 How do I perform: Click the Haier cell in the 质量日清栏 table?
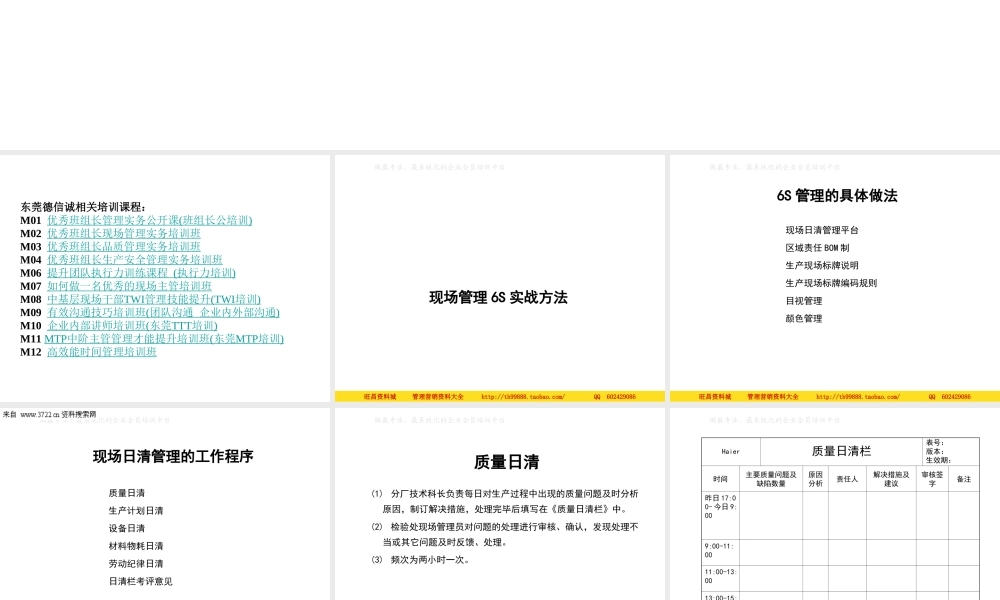coord(731,449)
